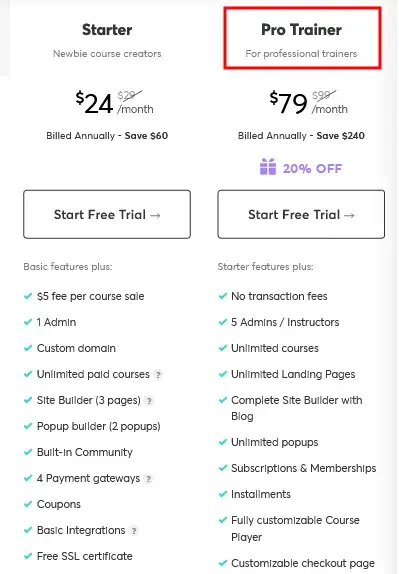Viewport: 399px width, 574px height.
Task: Click the help icon next to Site Builder (3 pages)
Action: click(149, 401)
